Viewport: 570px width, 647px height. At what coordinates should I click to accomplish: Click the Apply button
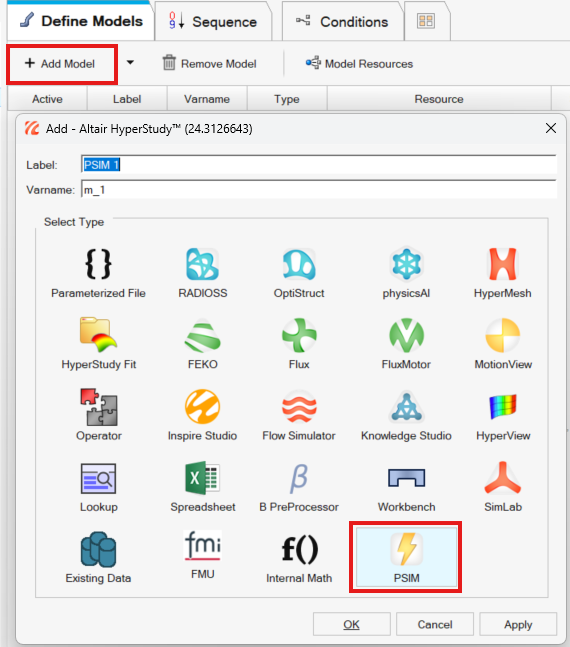[x=518, y=624]
